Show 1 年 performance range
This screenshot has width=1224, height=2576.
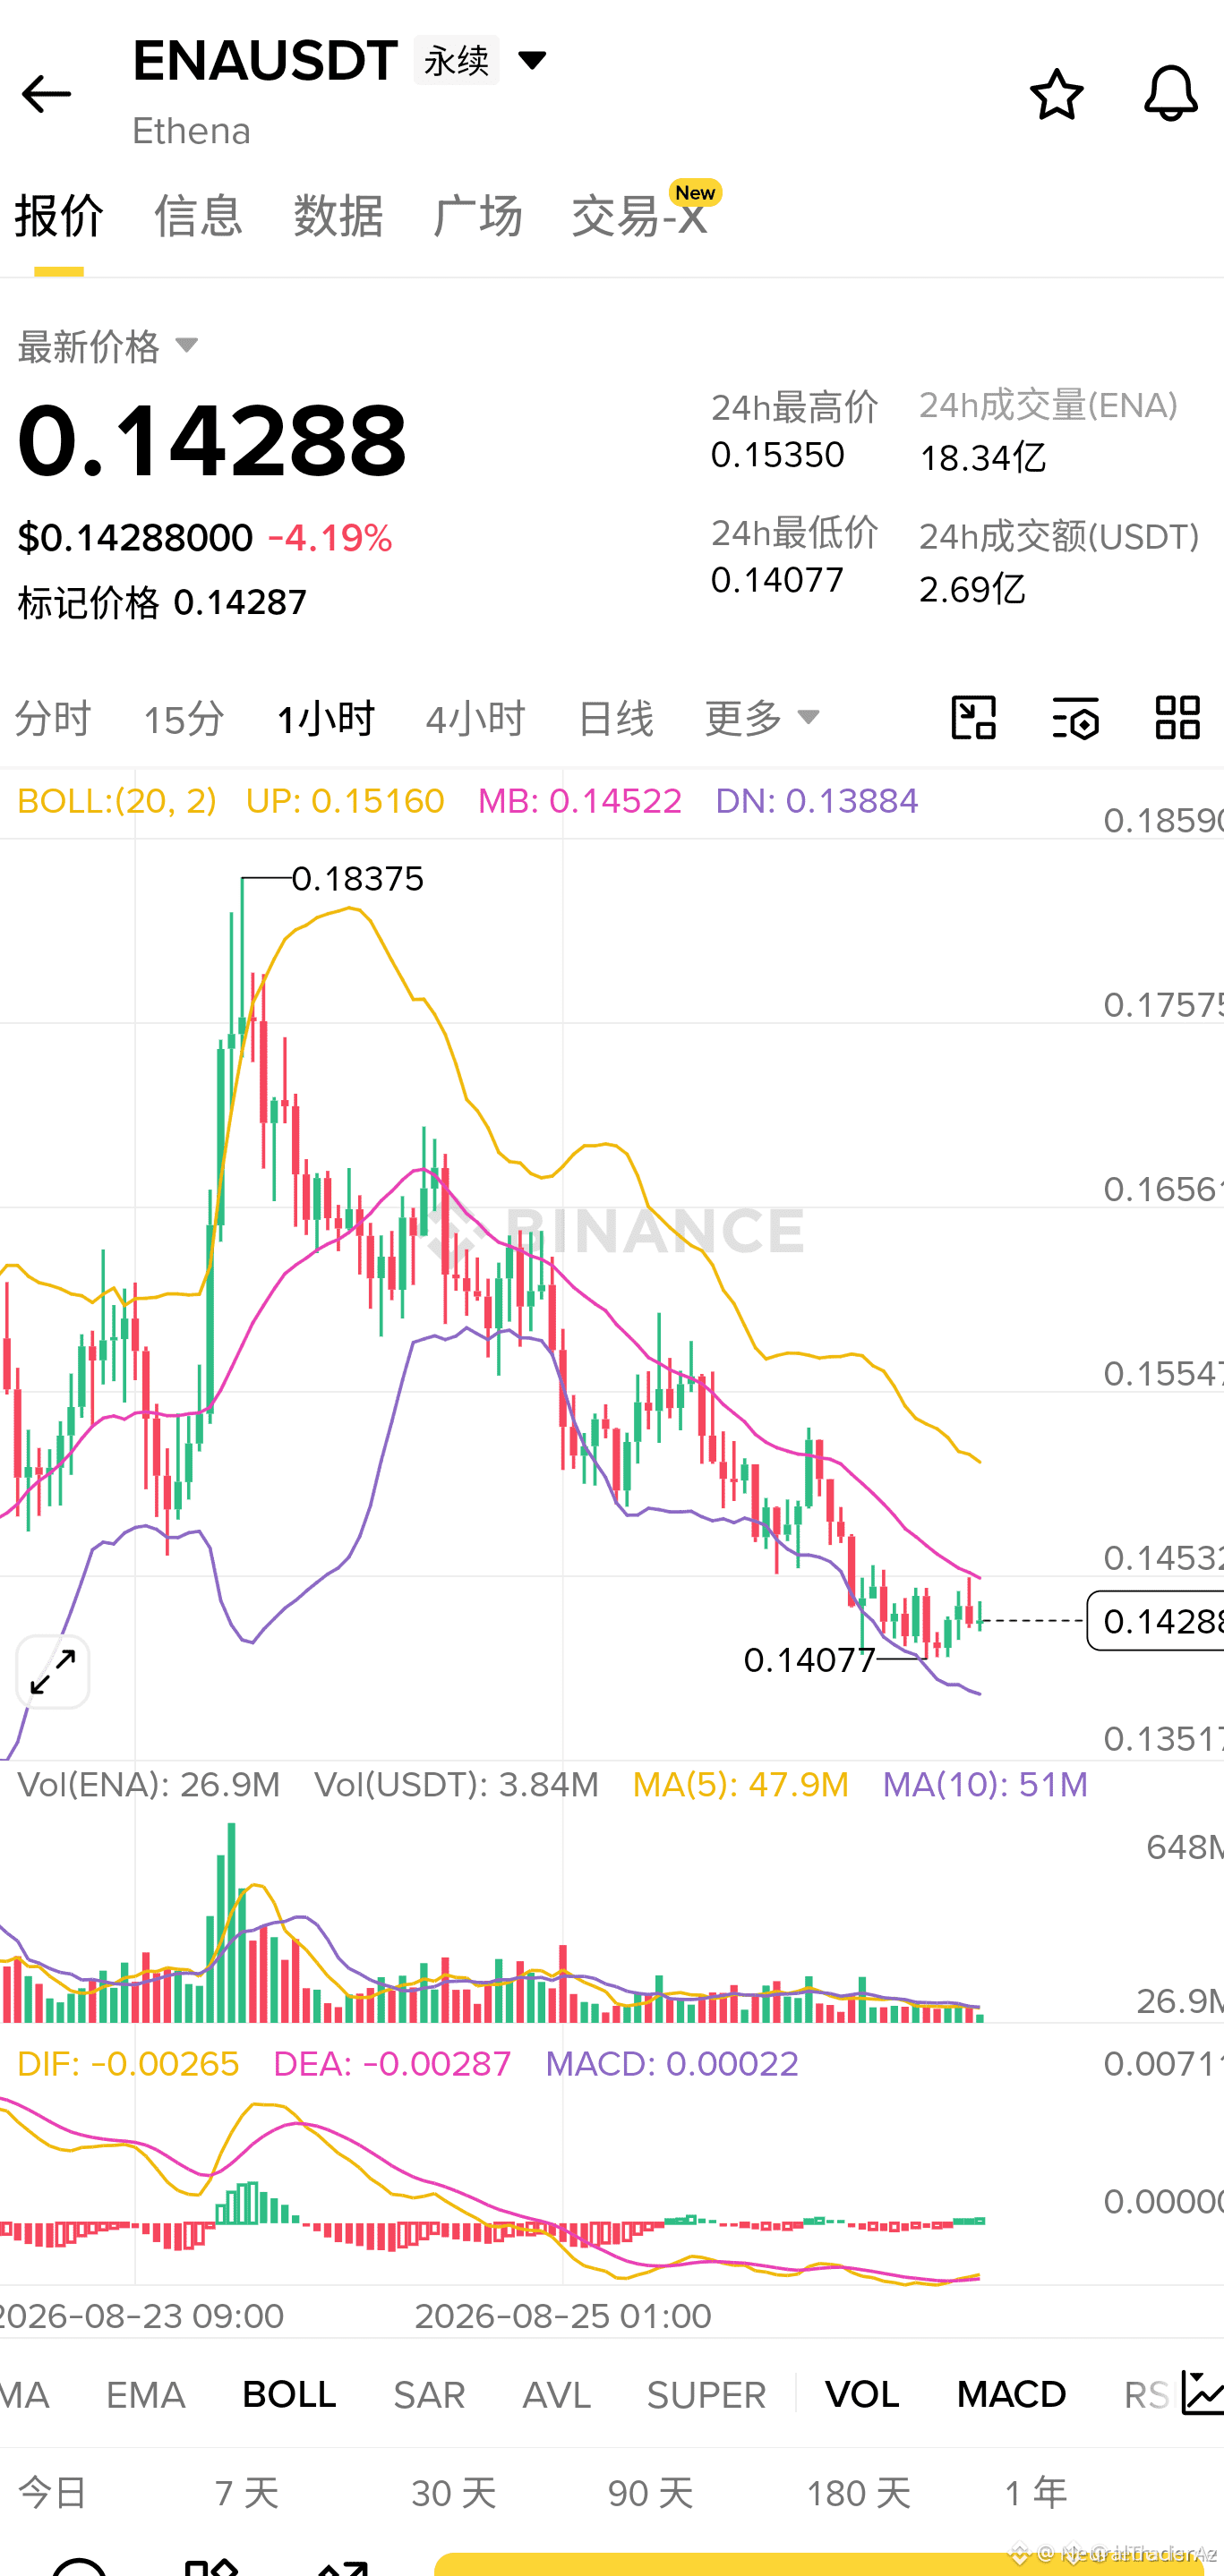1036,2493
